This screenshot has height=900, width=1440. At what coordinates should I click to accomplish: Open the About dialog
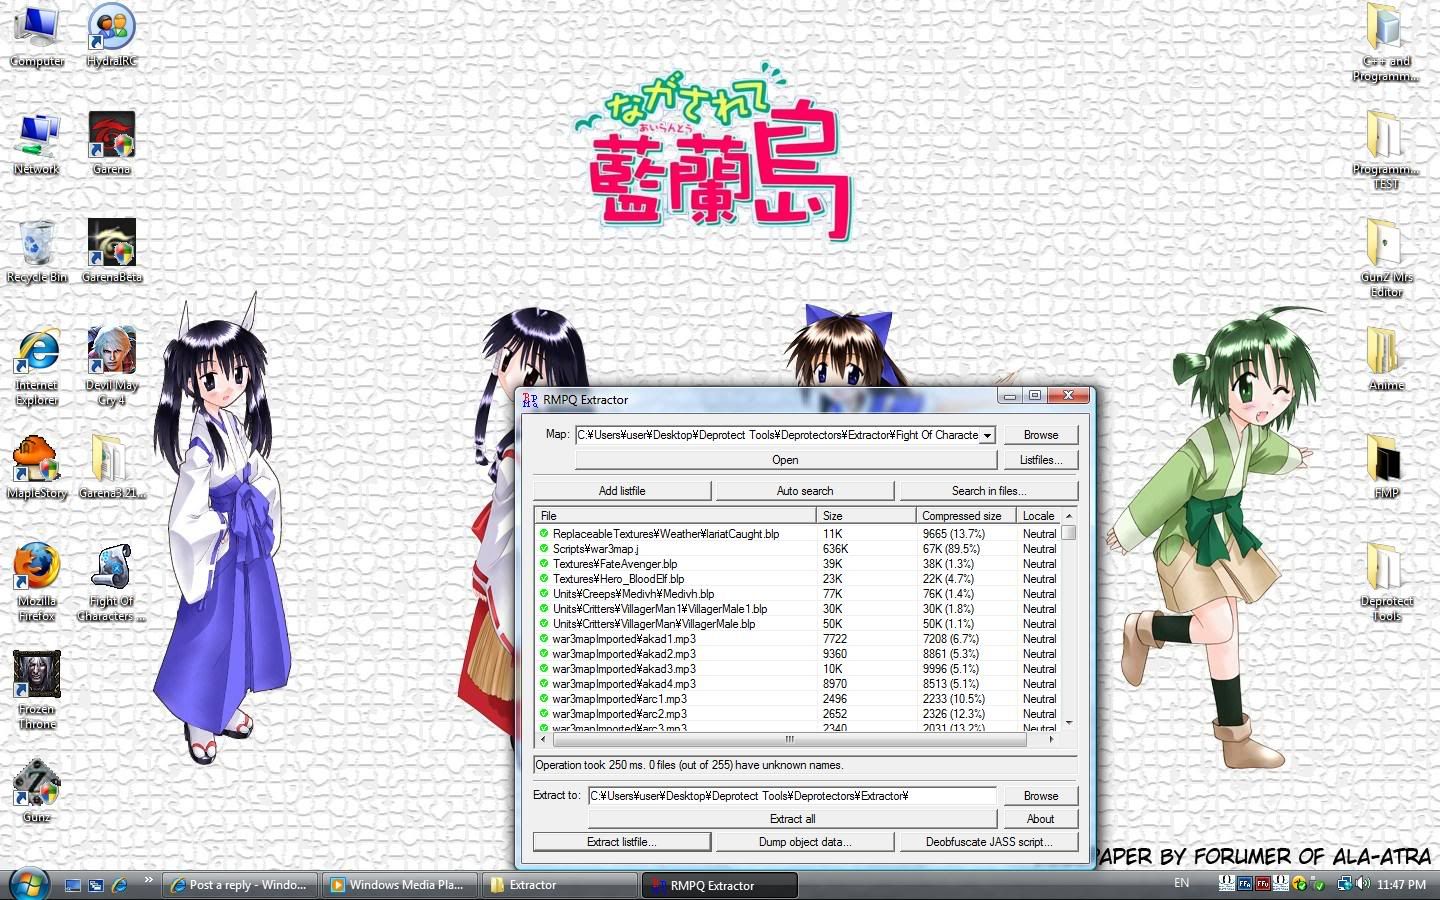pos(1040,819)
